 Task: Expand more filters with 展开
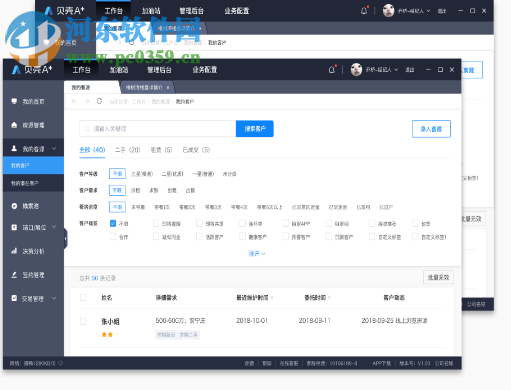[257, 254]
